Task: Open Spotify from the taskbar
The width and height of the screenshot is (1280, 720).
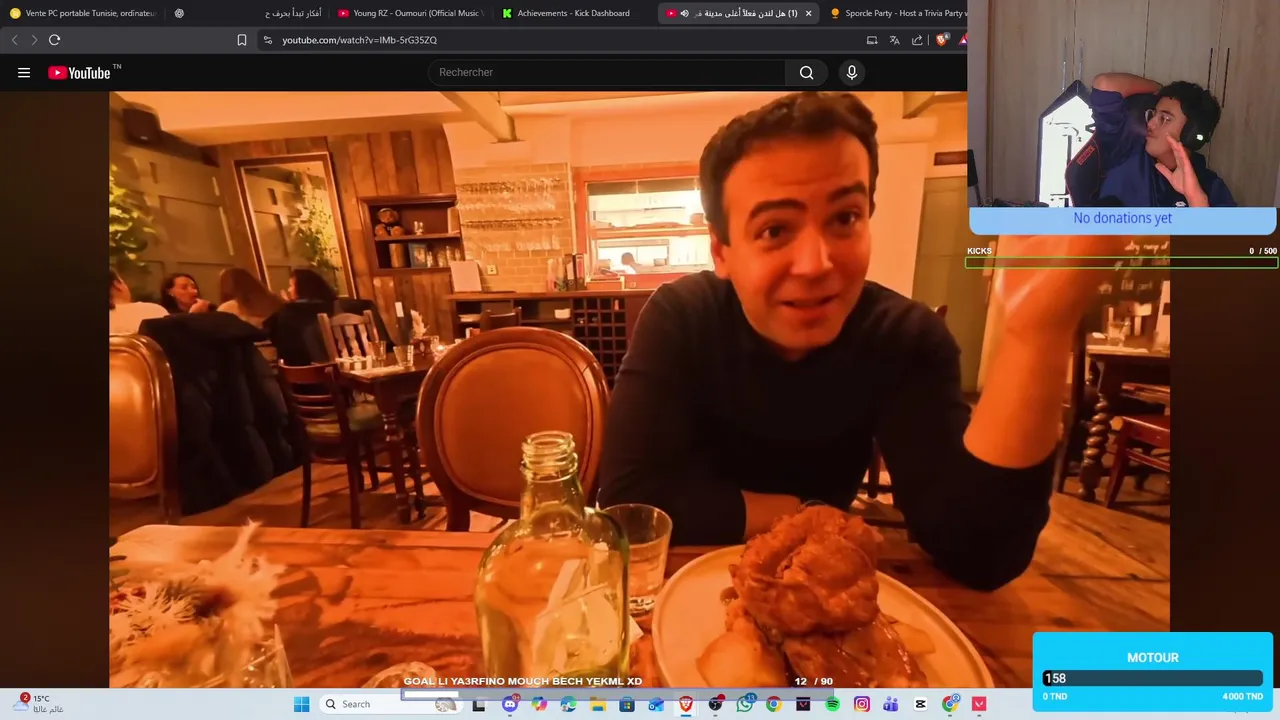Action: (833, 704)
